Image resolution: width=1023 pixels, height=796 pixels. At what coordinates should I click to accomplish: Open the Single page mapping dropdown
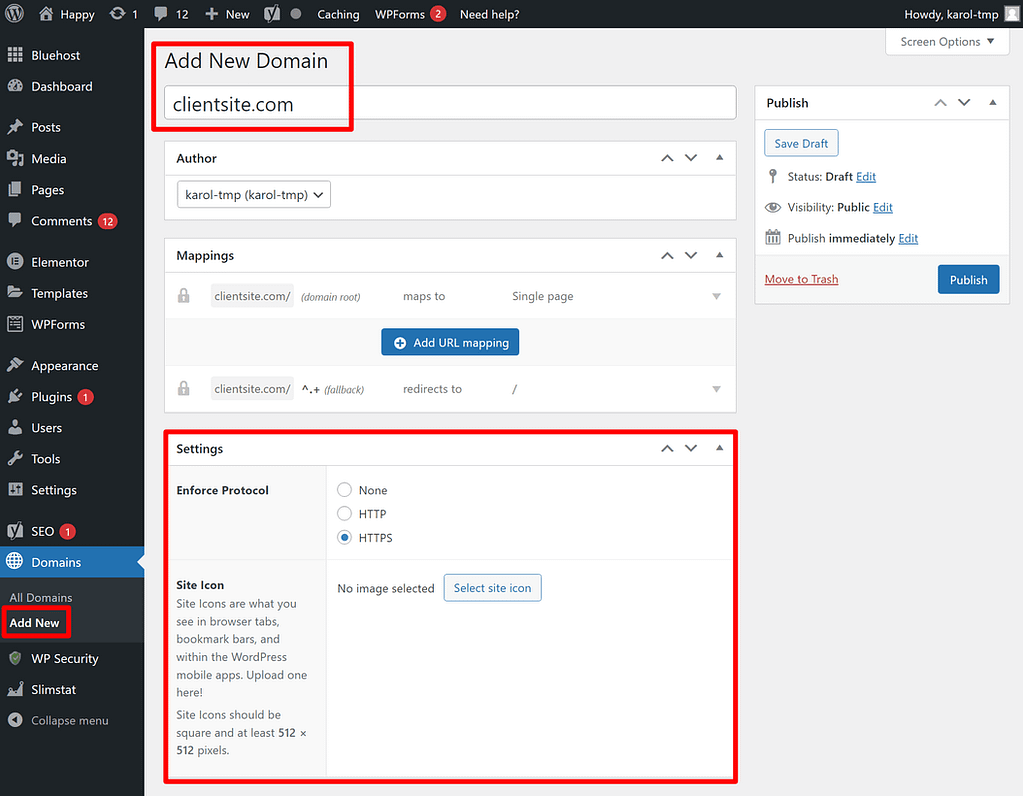coord(716,296)
